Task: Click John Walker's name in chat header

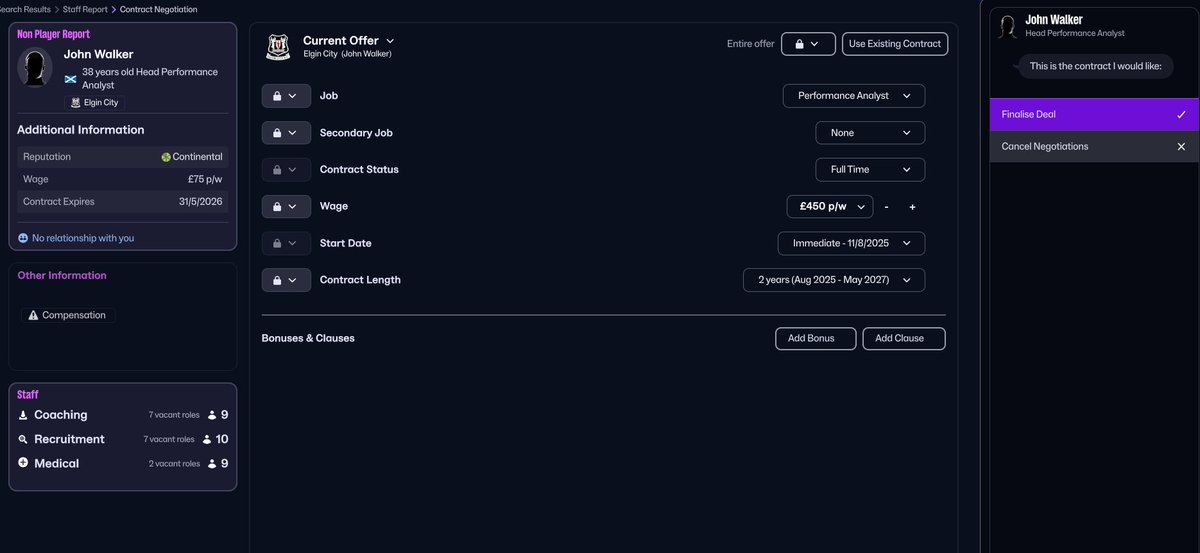Action: click(1054, 20)
